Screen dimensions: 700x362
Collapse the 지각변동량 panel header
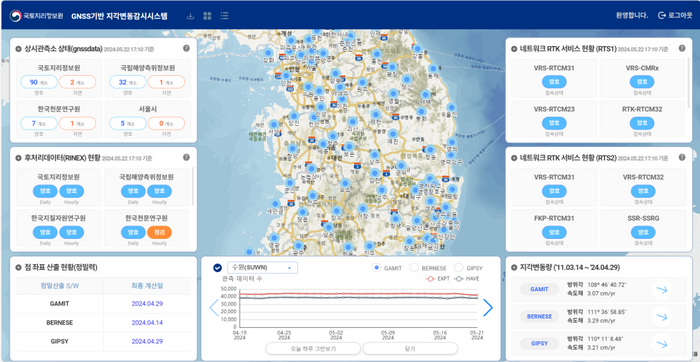tap(514, 268)
